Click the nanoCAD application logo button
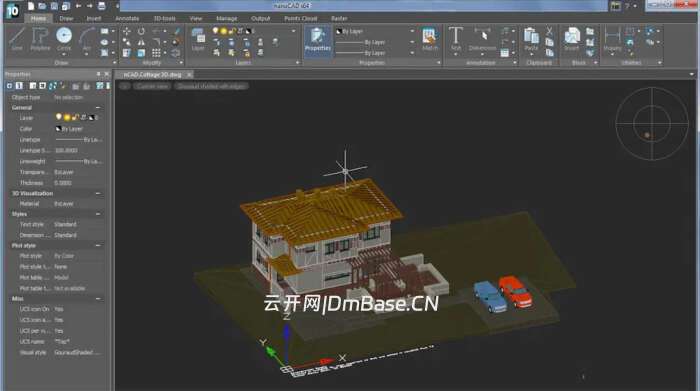This screenshot has width=700, height=391. [12, 11]
